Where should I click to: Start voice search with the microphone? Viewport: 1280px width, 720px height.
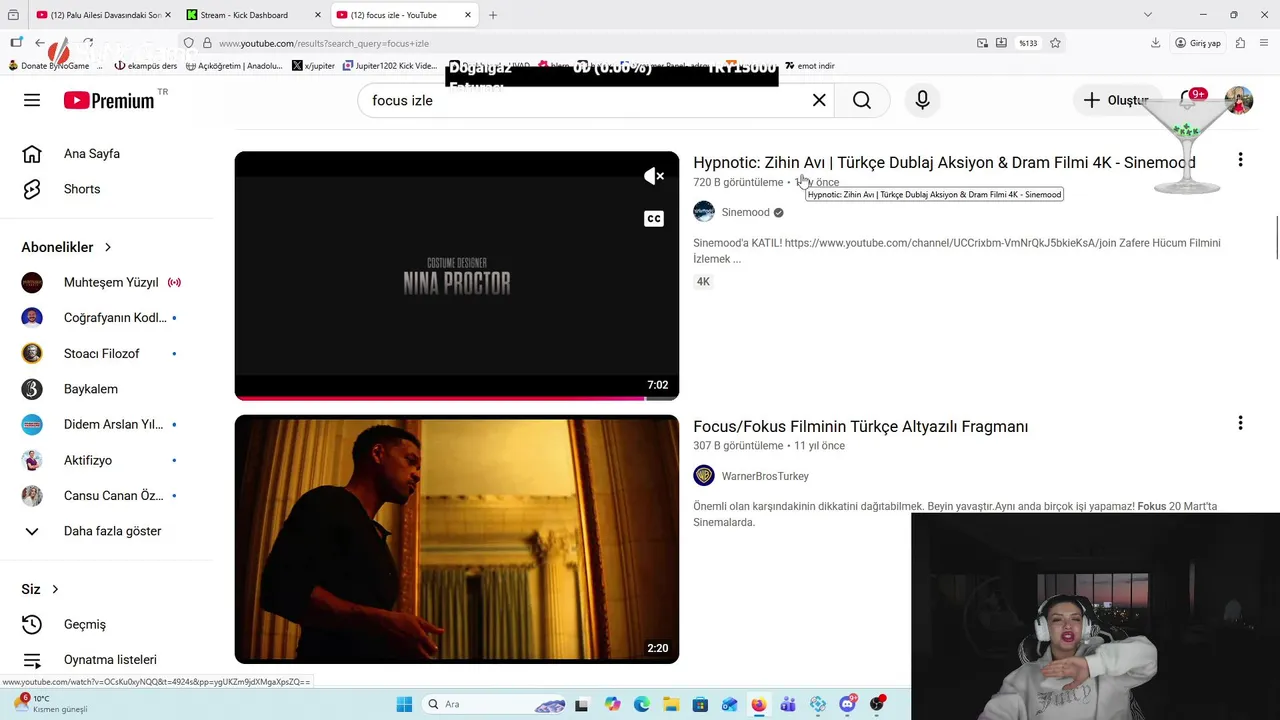tap(922, 100)
